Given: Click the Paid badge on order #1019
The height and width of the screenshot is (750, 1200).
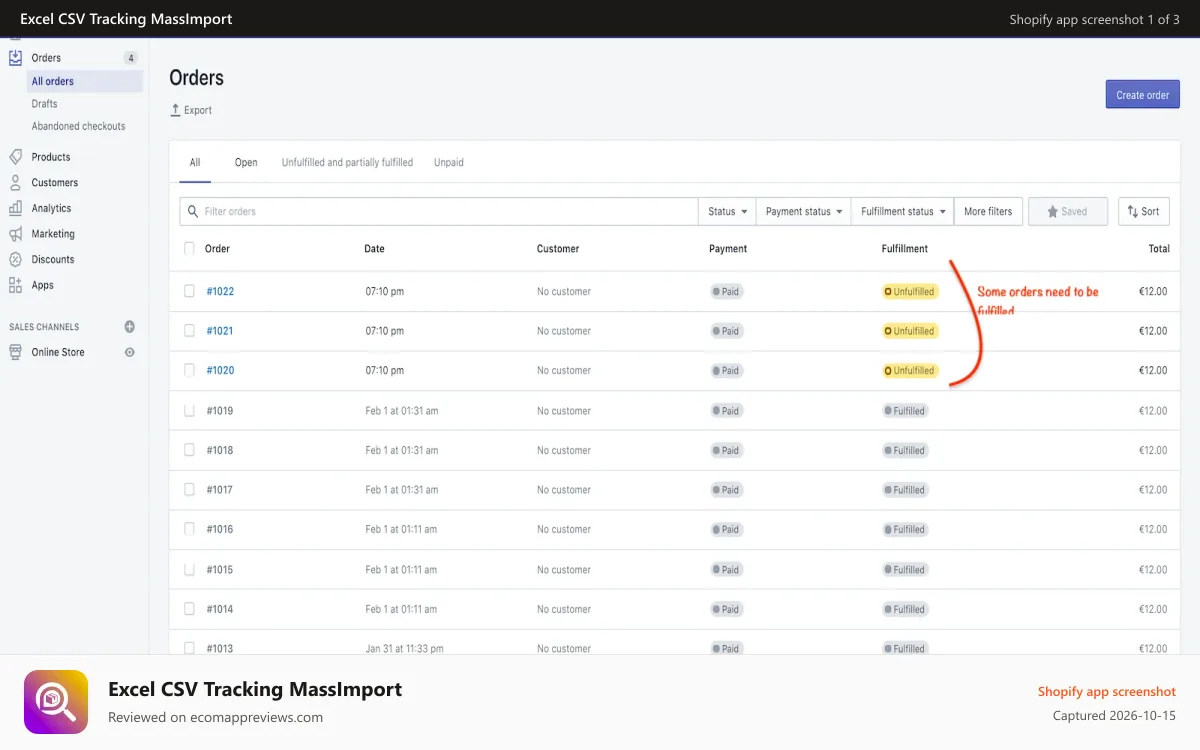Looking at the screenshot, I should click(726, 411).
